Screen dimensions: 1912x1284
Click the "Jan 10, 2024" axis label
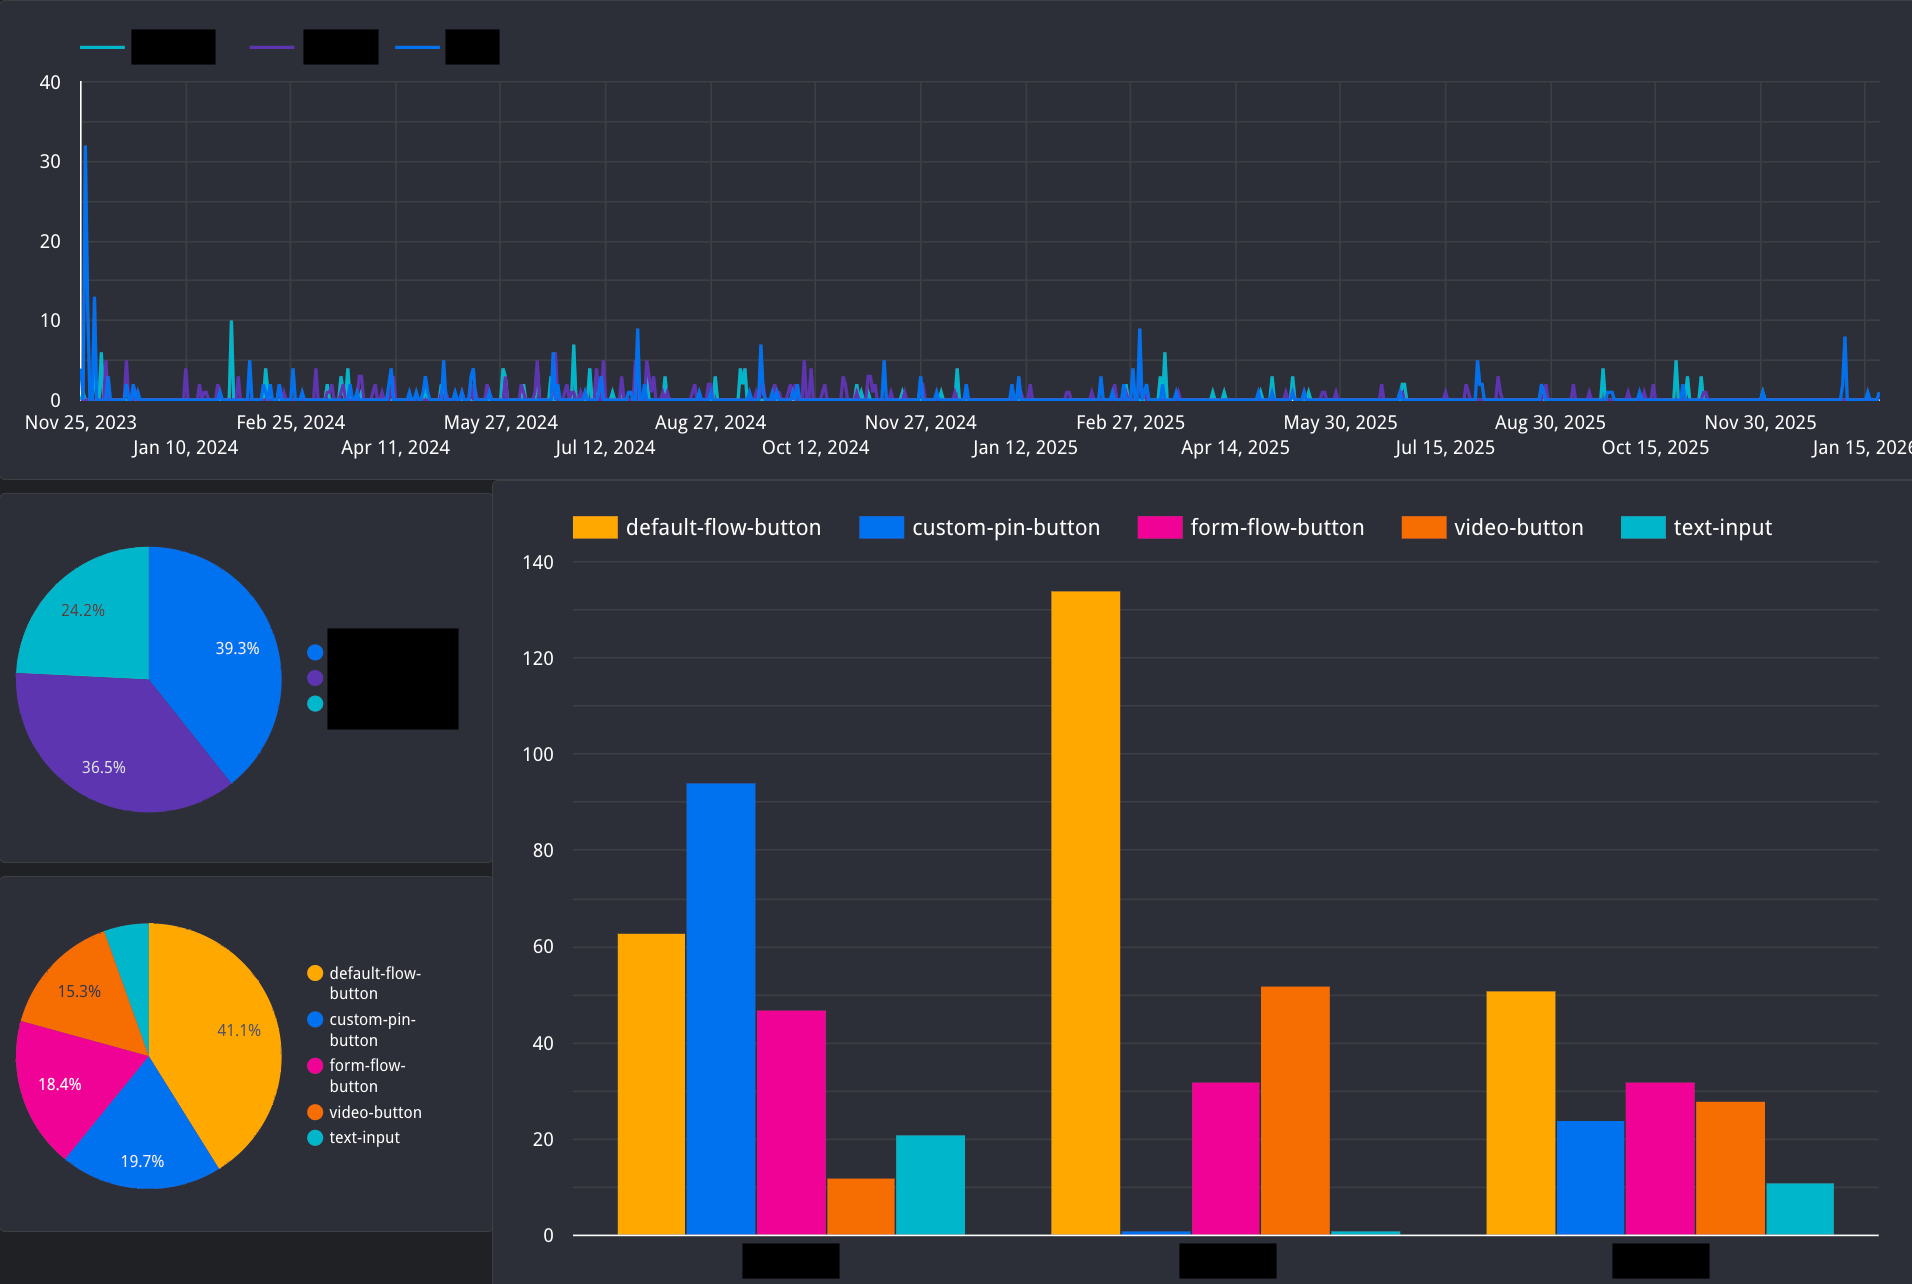(185, 447)
